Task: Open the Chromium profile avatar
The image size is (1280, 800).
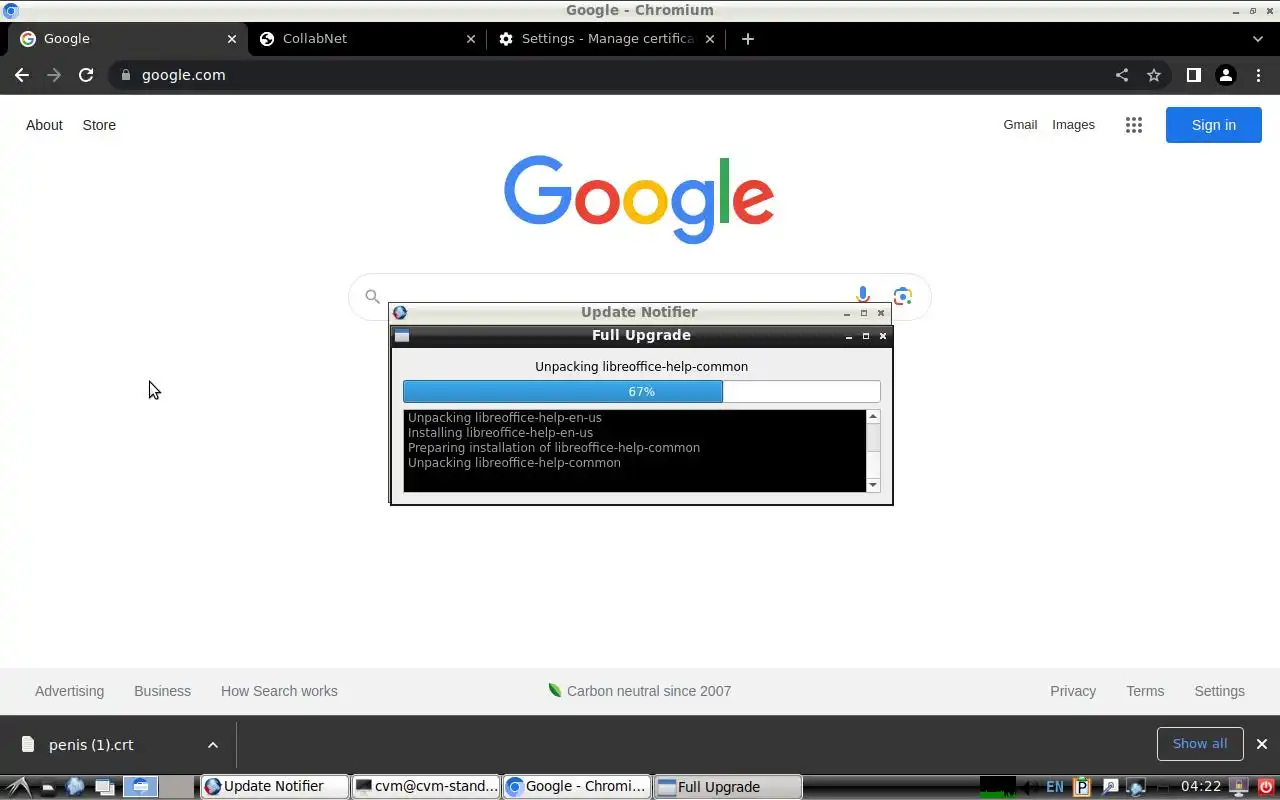Action: coord(1225,75)
